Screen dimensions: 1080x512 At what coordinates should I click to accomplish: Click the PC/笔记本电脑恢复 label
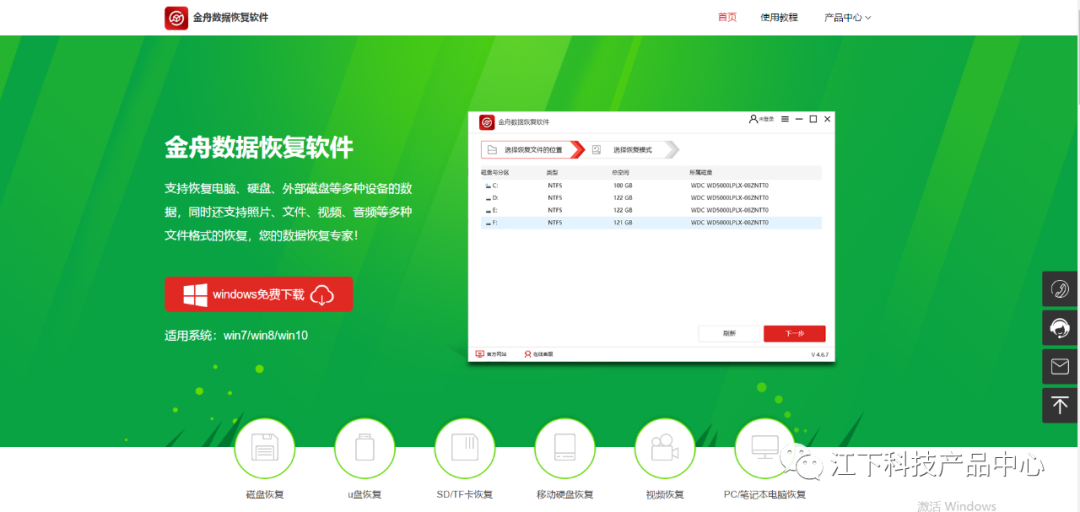765,495
